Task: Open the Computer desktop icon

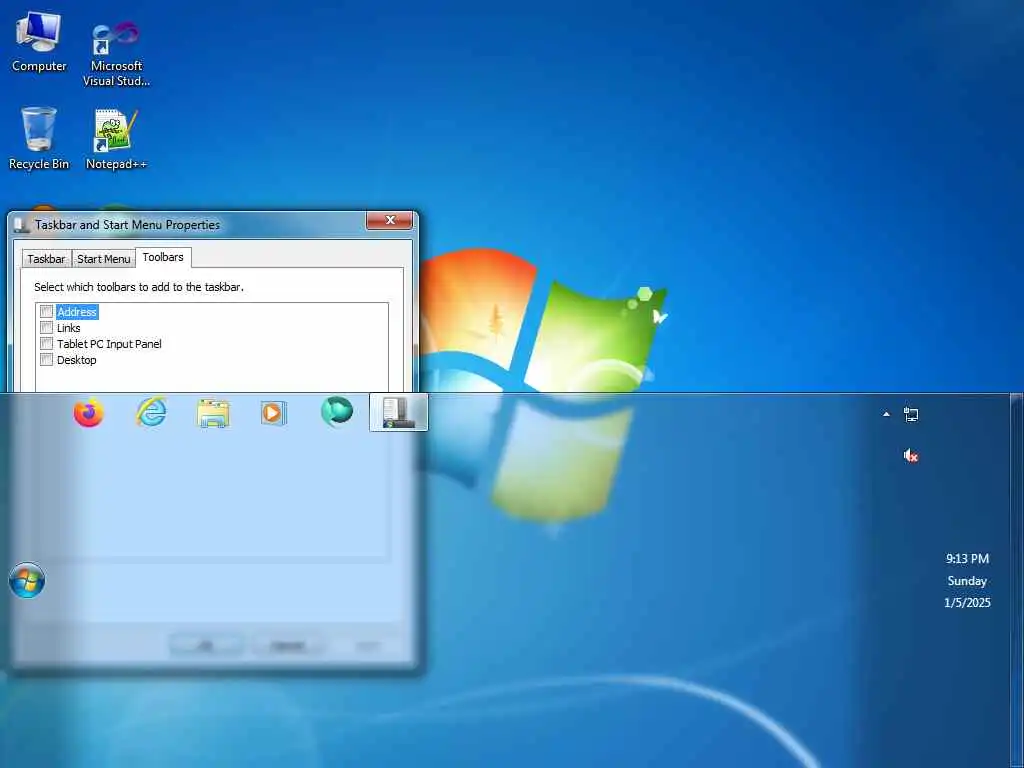Action: click(x=39, y=42)
